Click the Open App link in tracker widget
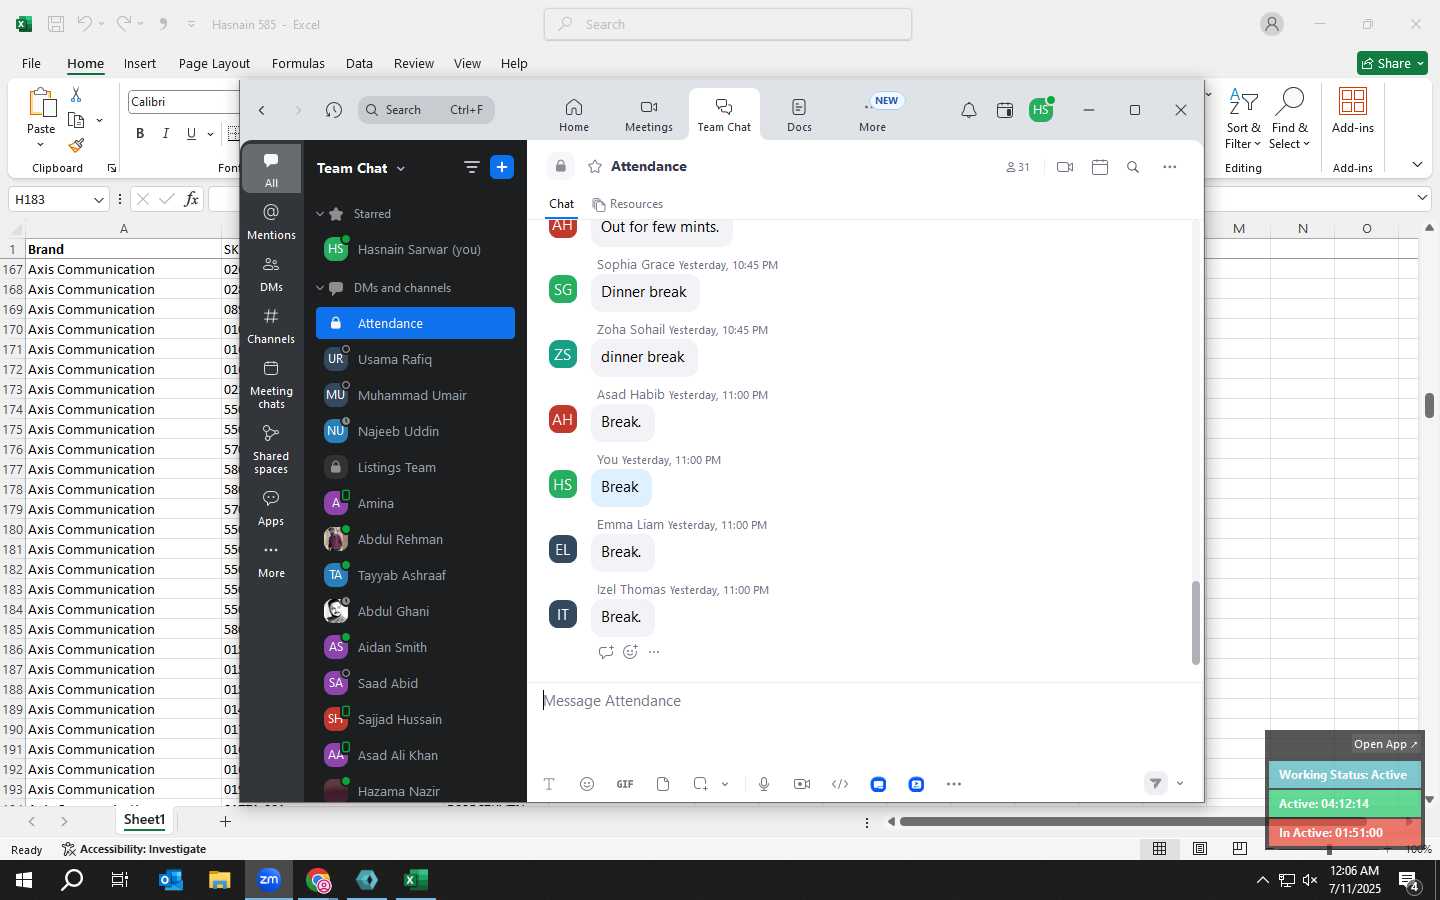Image resolution: width=1440 pixels, height=900 pixels. click(1385, 744)
